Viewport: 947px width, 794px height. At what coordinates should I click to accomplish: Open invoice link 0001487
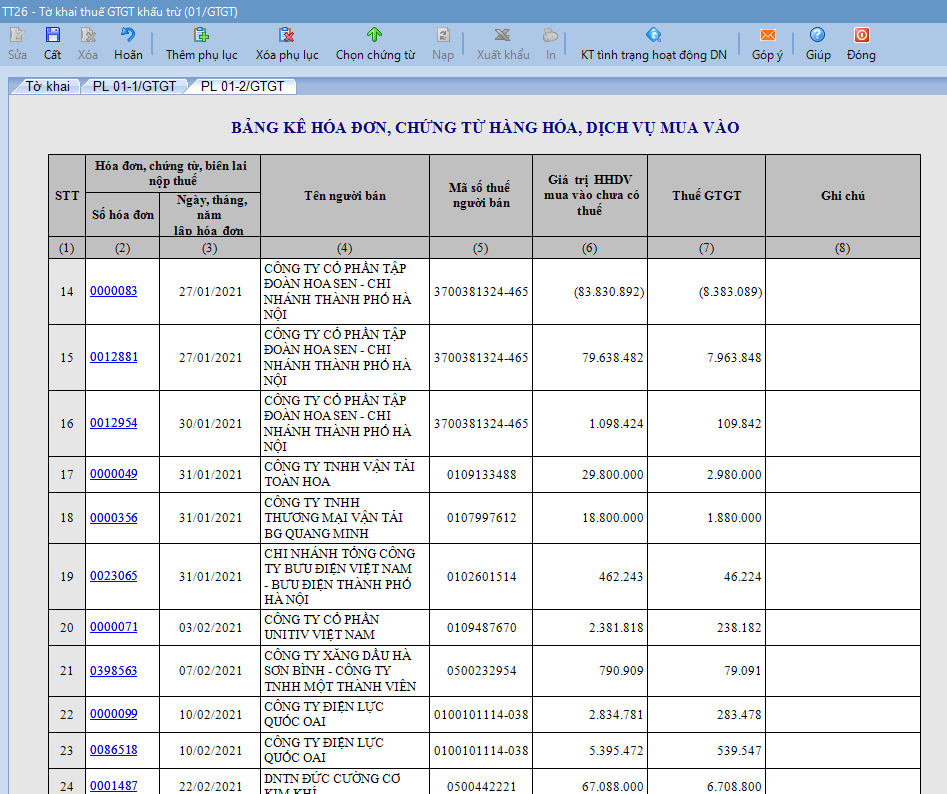(114, 786)
